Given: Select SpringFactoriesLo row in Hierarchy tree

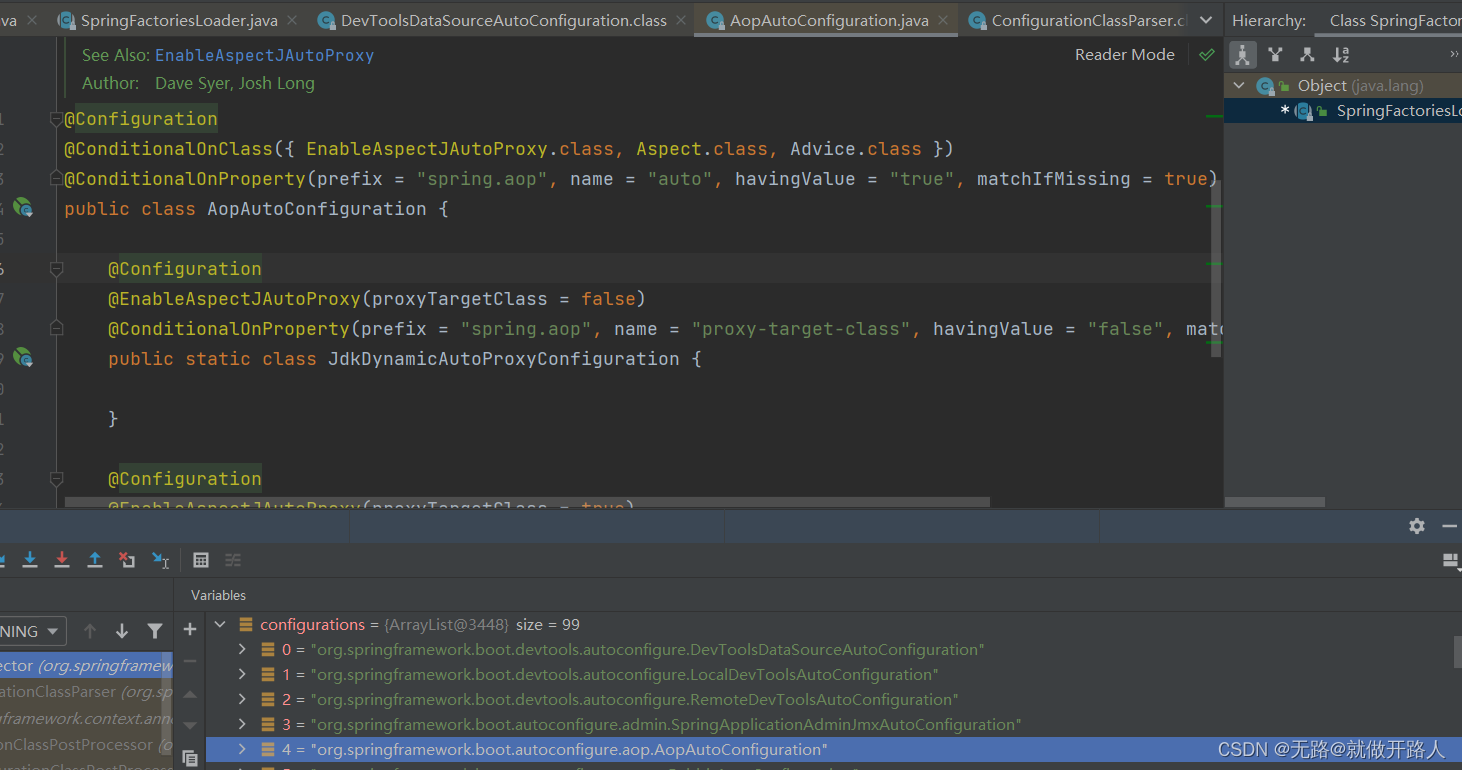Looking at the screenshot, I should pyautogui.click(x=1343, y=111).
